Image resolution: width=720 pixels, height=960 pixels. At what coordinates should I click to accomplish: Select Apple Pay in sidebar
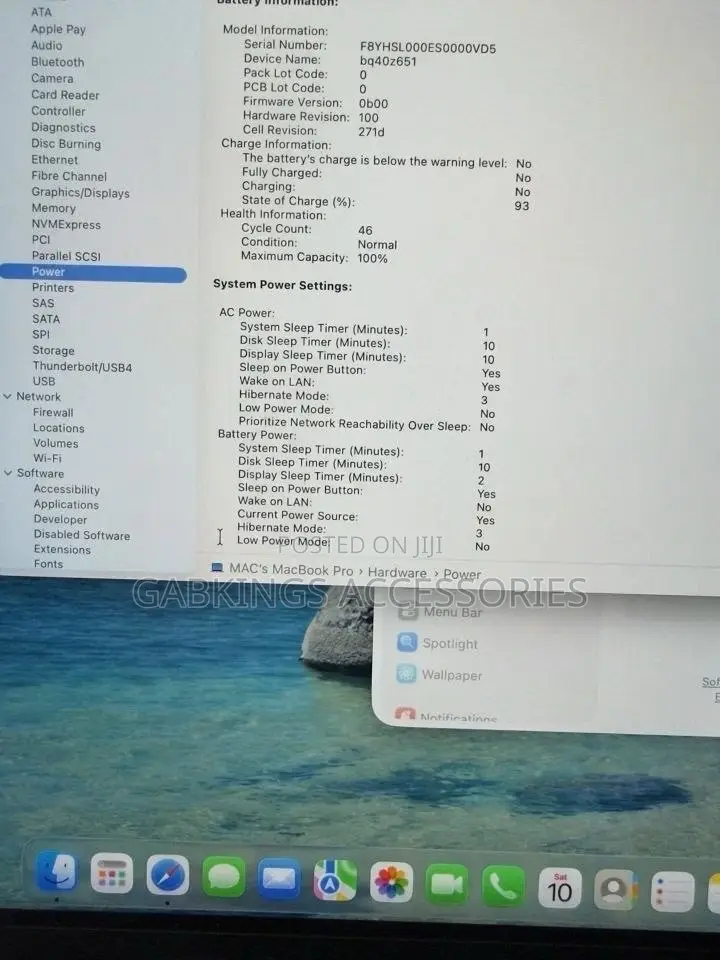(x=58, y=29)
